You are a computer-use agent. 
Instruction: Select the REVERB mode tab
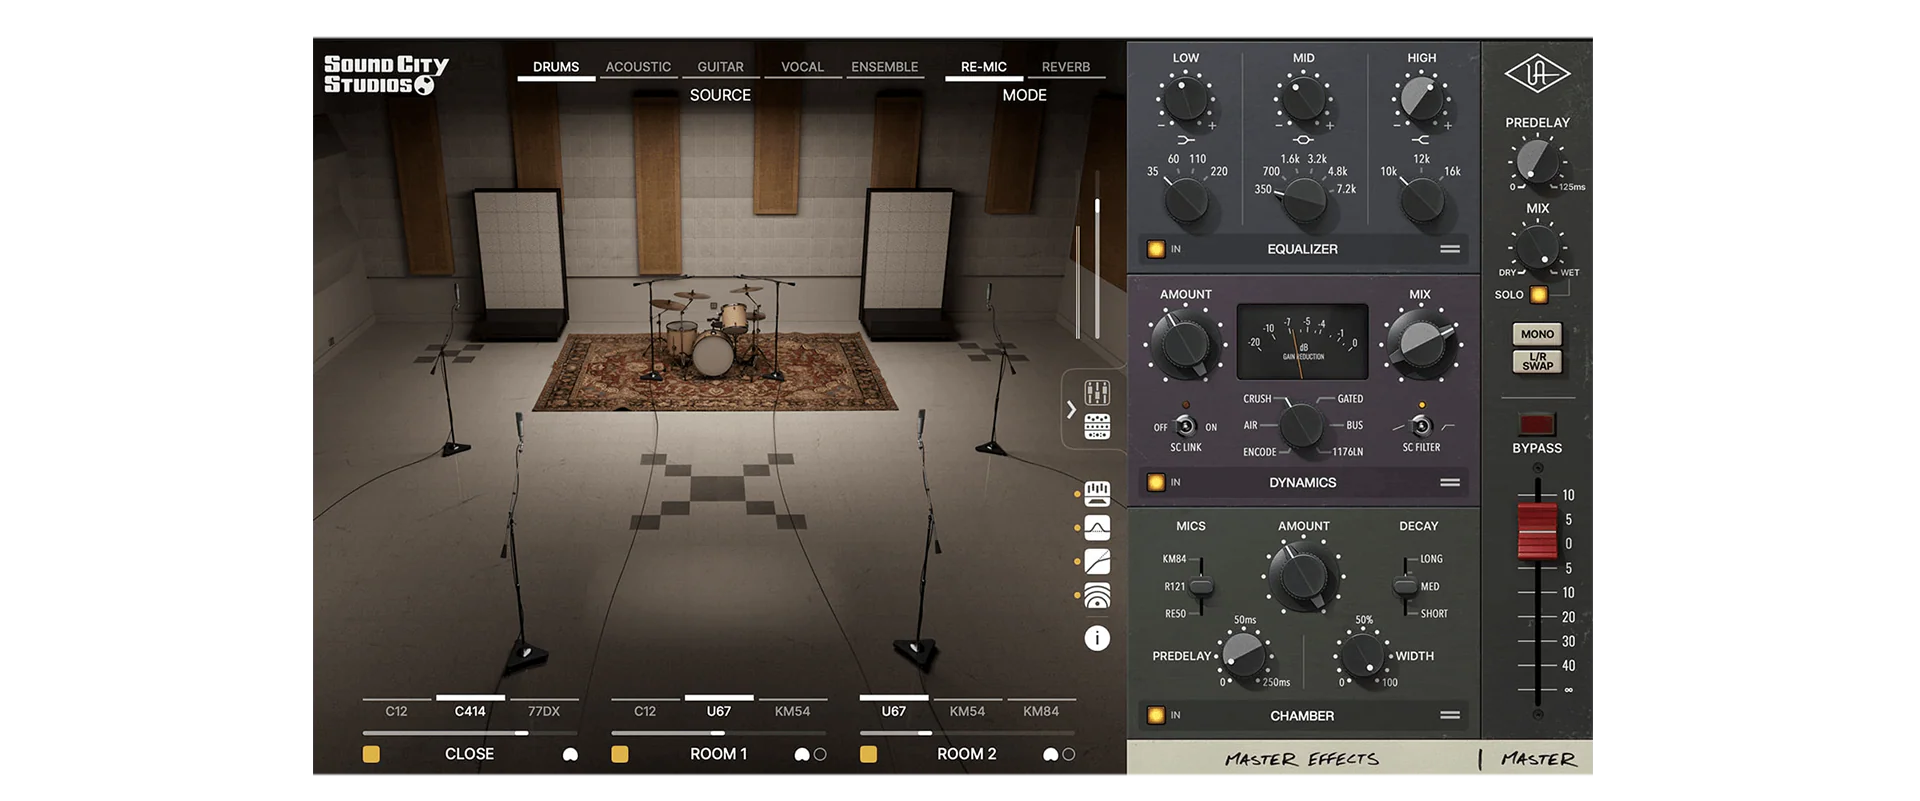[1066, 67]
